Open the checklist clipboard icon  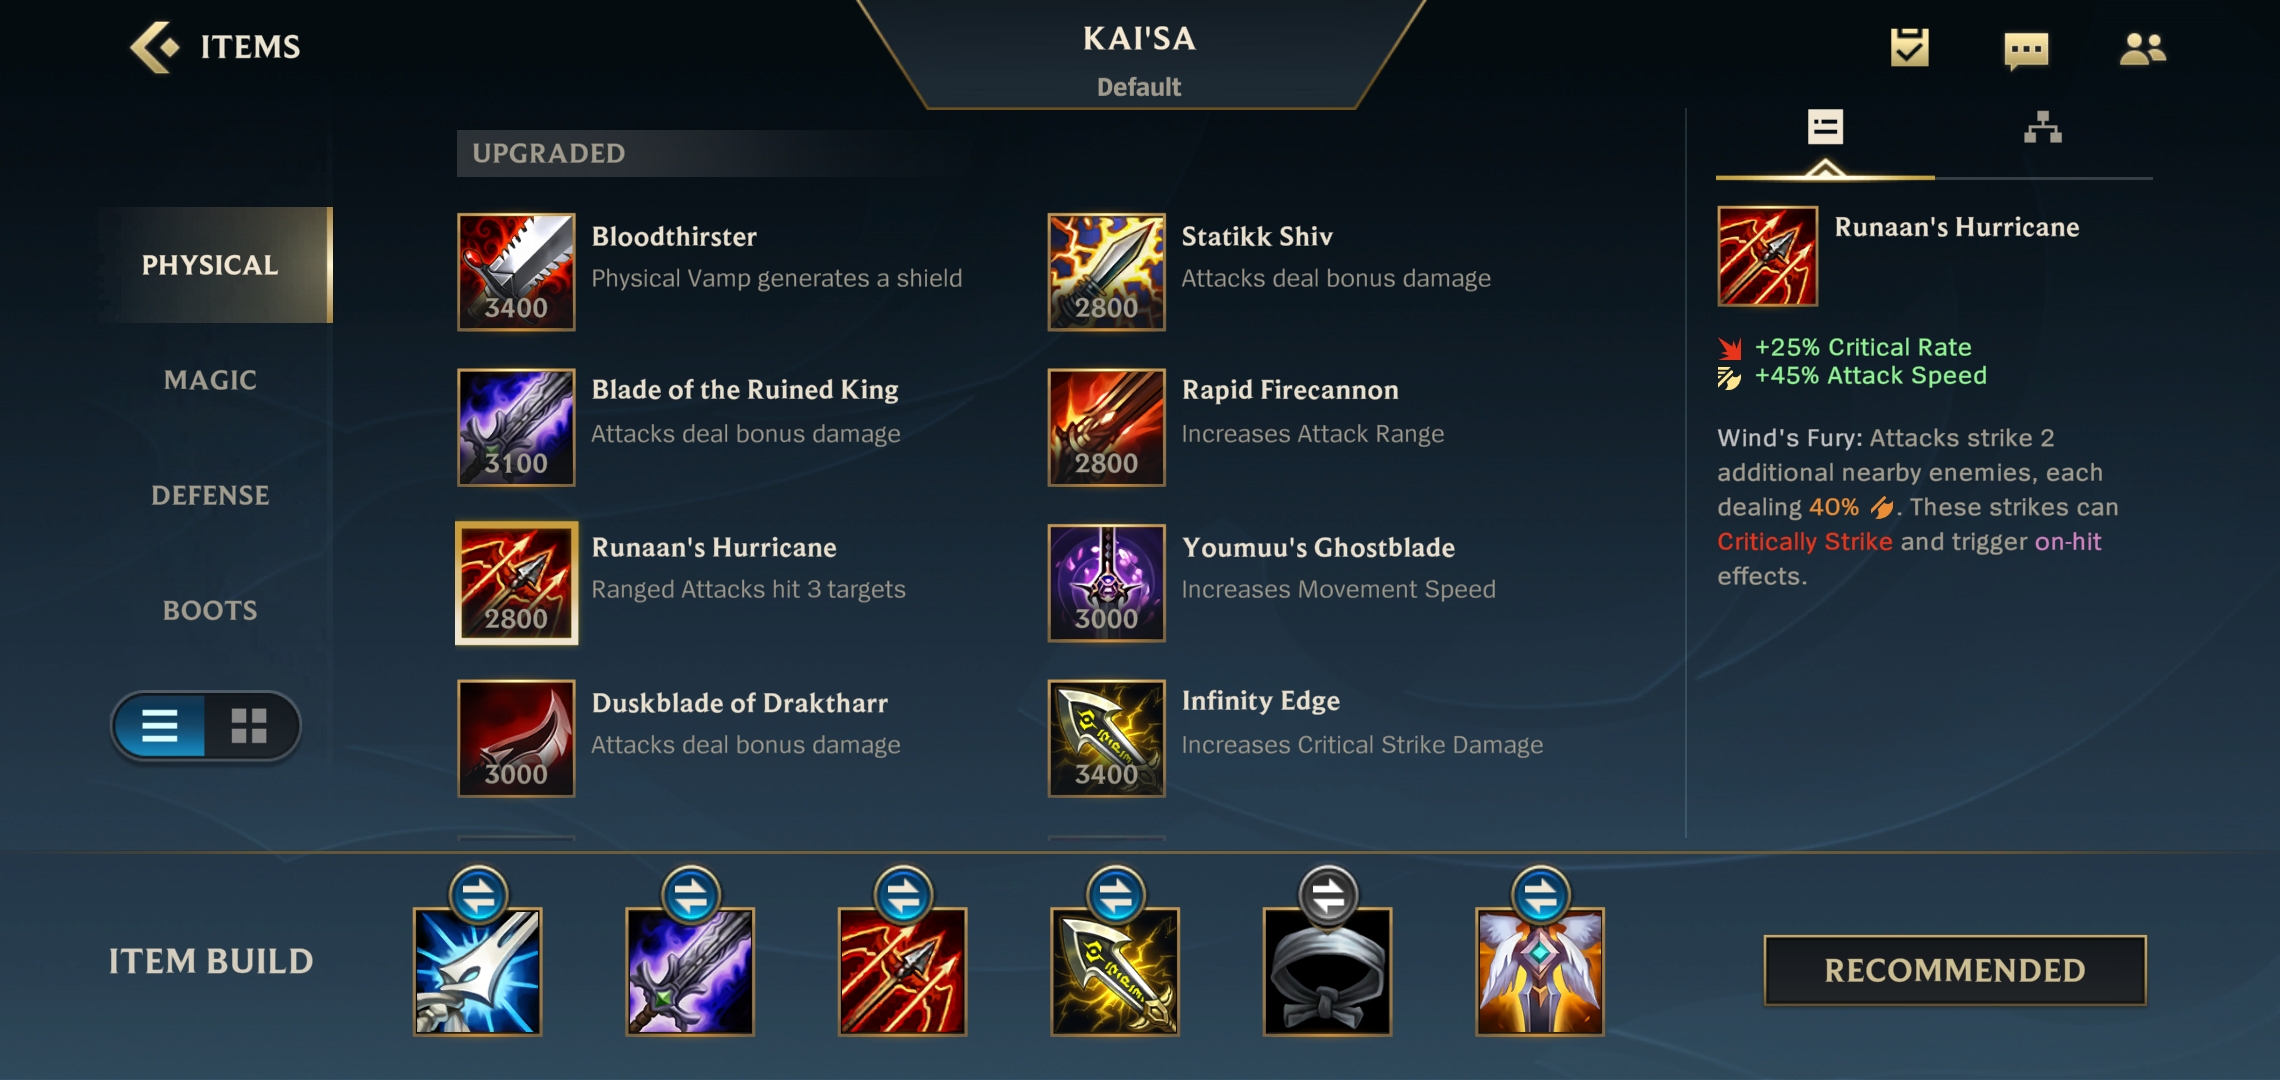(1909, 47)
